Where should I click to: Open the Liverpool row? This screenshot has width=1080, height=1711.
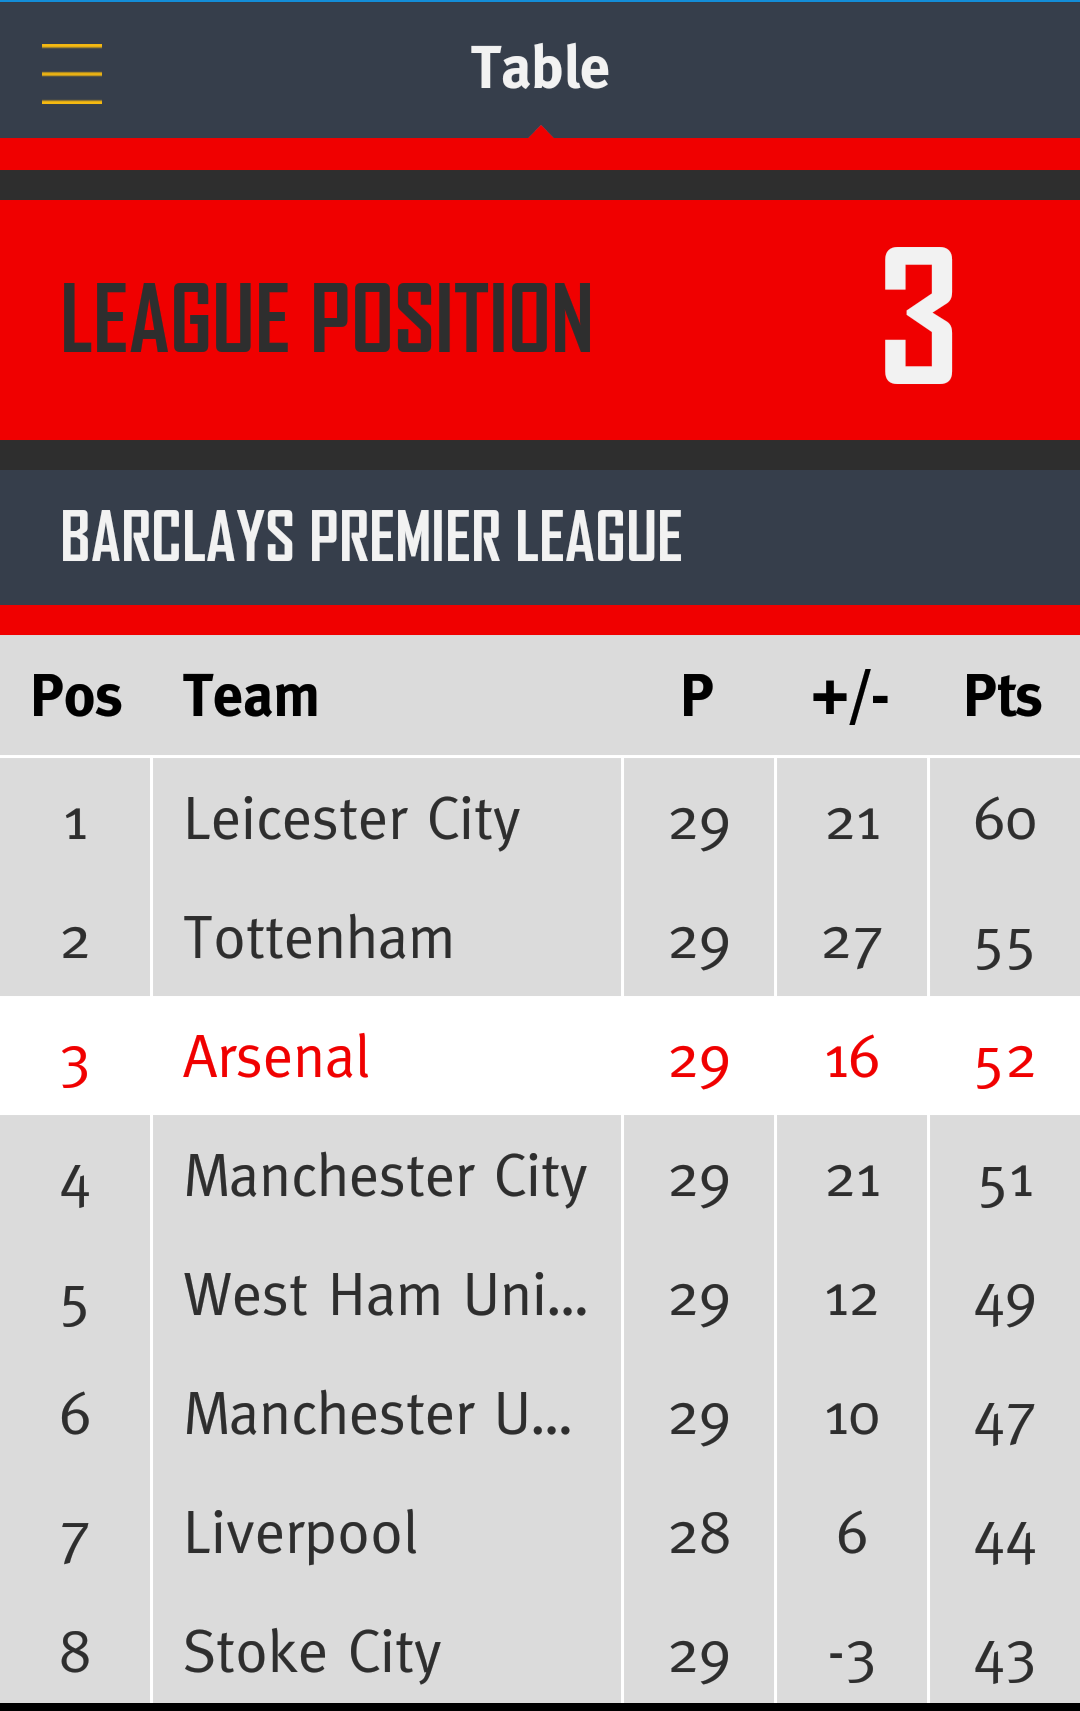tap(540, 1532)
